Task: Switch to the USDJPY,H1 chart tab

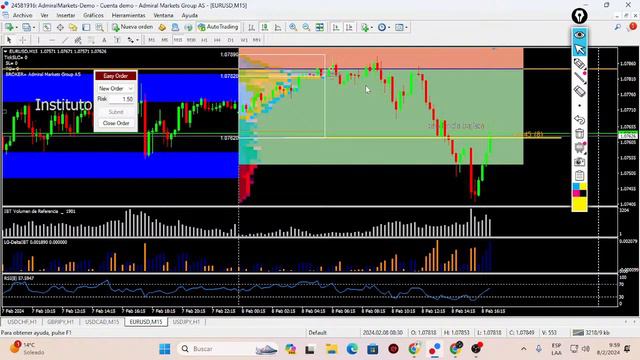Action: (186, 322)
